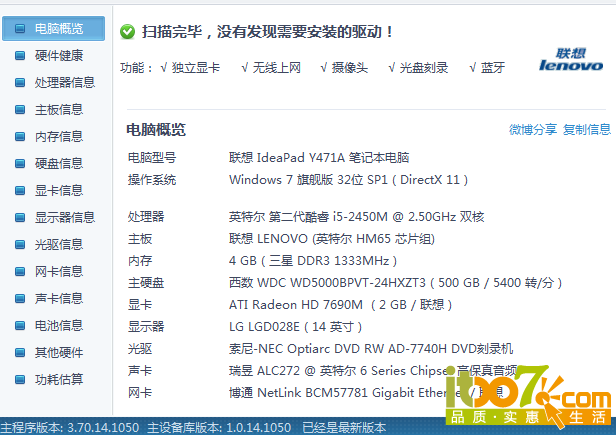The height and width of the screenshot is (435, 616).
Task: Click the 博通 NetLink BCM57781 value
Action: pyautogui.click(x=366, y=393)
